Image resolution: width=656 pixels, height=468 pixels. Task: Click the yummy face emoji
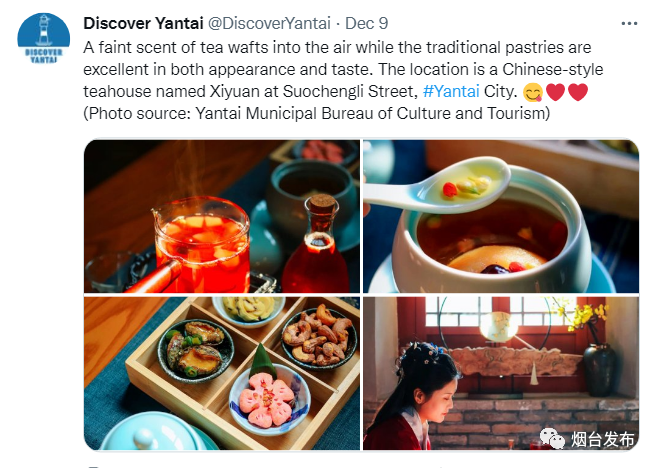click(x=533, y=92)
